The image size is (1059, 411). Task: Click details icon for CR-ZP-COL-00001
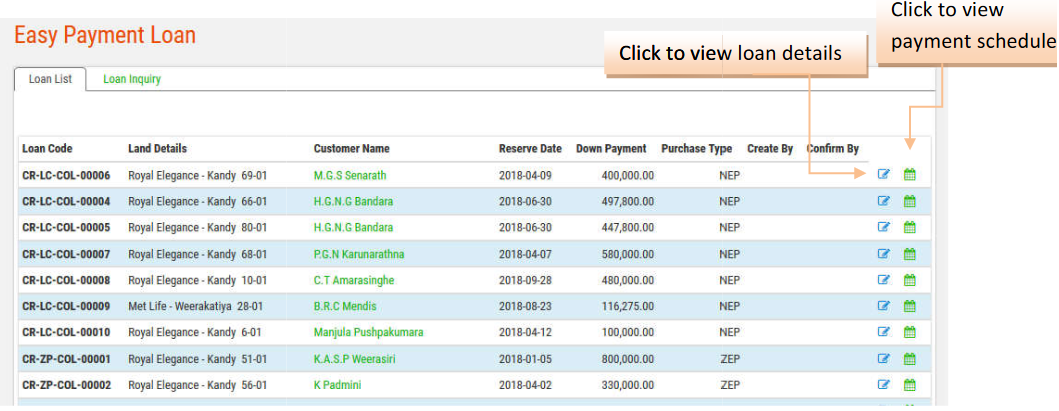pyautogui.click(x=883, y=358)
